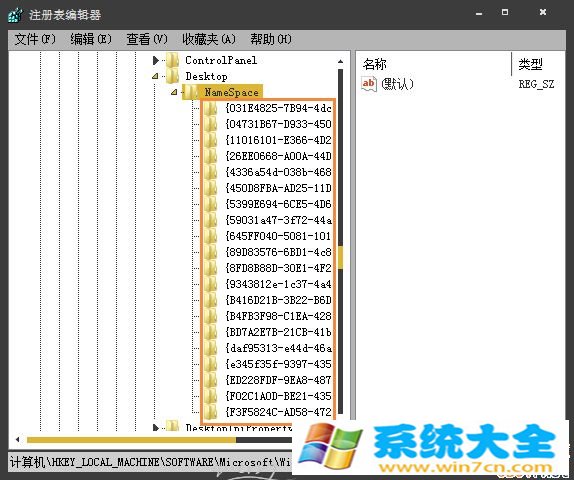Screen dimensions: 574x480
Task: Select key {89D83576-6BD1-4c8
Action: tap(279, 252)
